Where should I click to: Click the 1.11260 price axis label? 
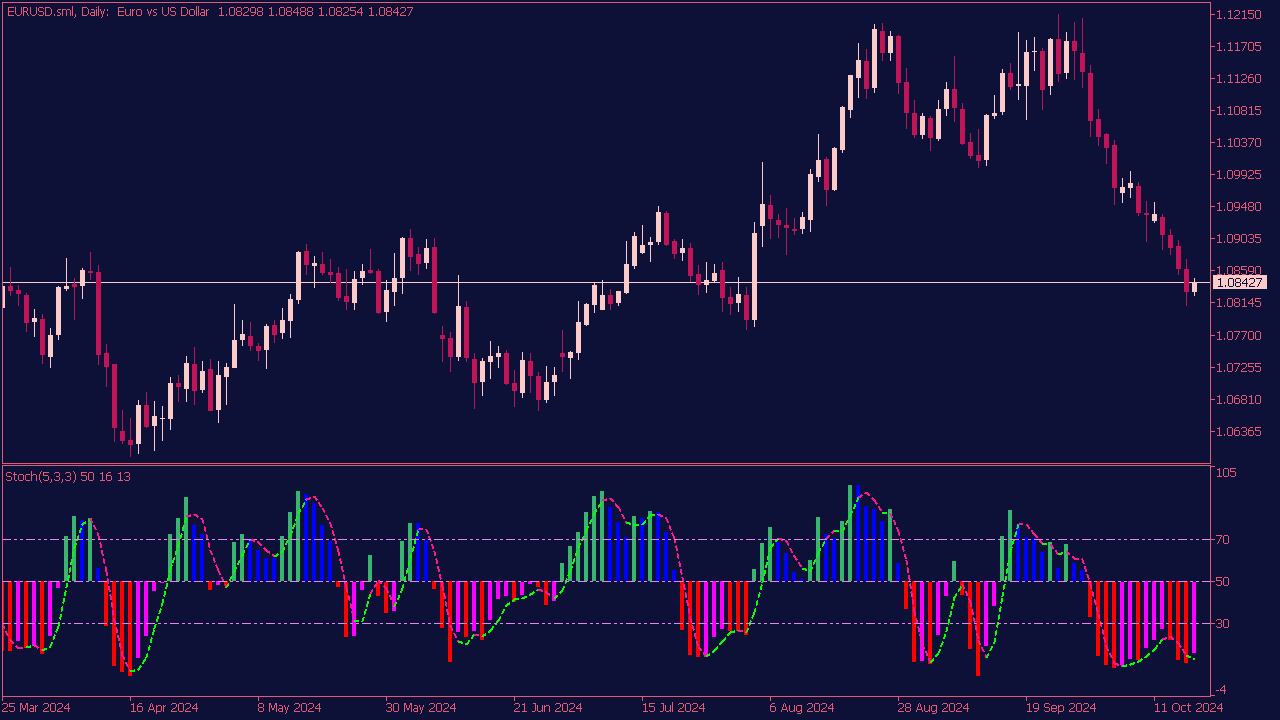tap(1240, 78)
